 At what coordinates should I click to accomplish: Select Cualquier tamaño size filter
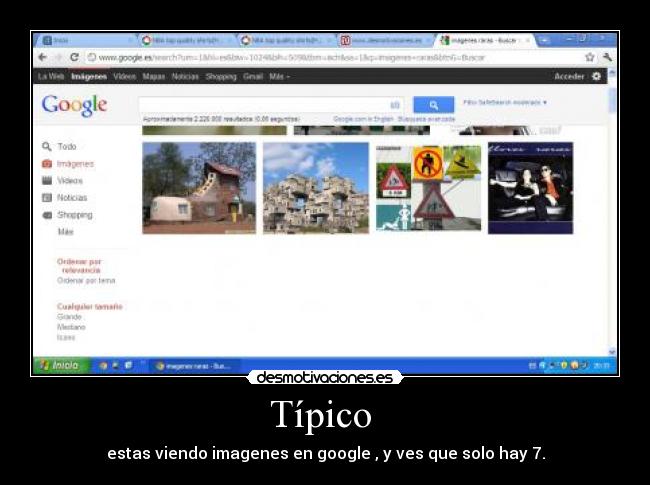point(90,306)
